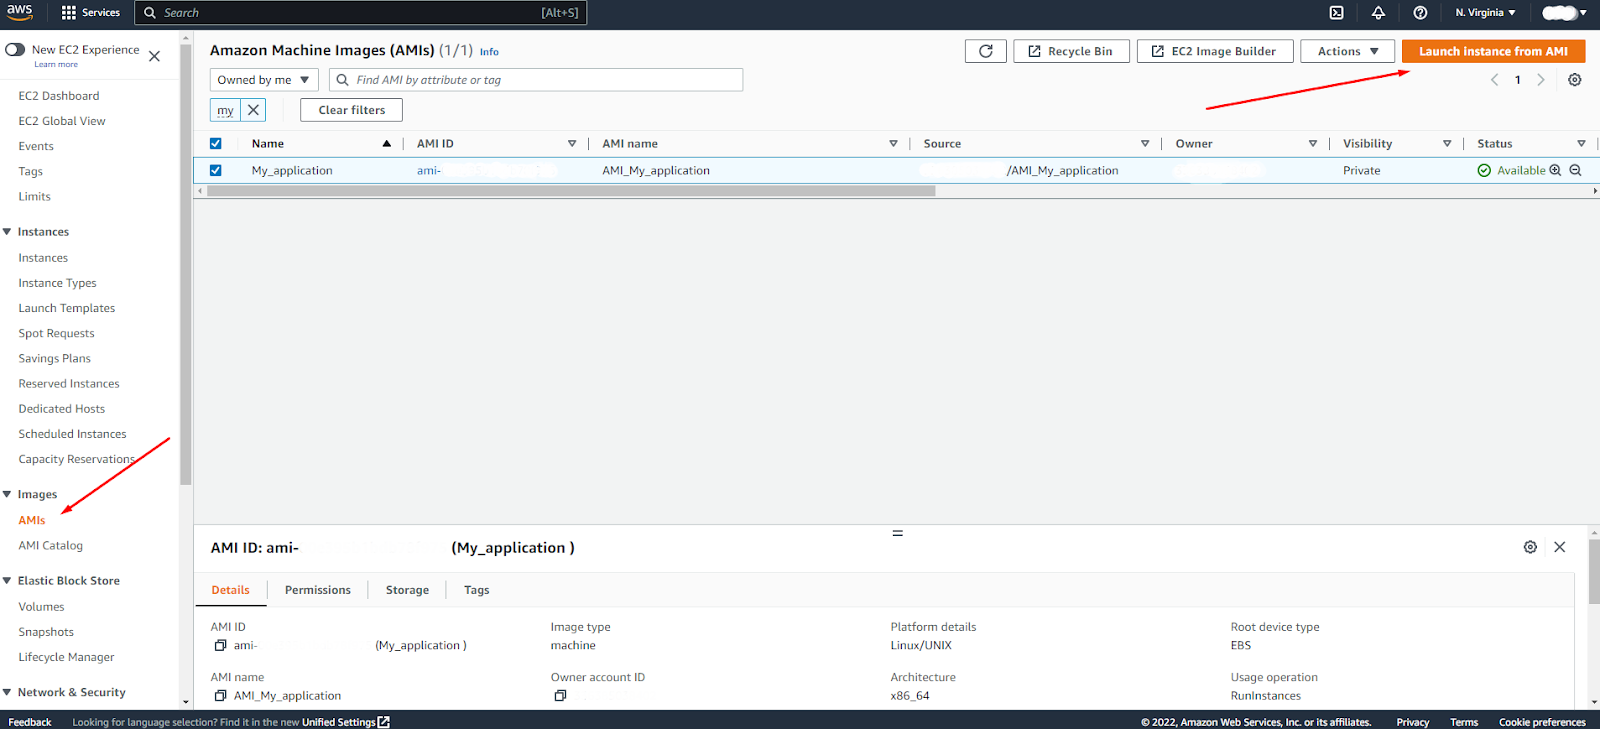Click zoom-in magnifier next to Available status
This screenshot has height=729, width=1600.
[x=1555, y=170]
